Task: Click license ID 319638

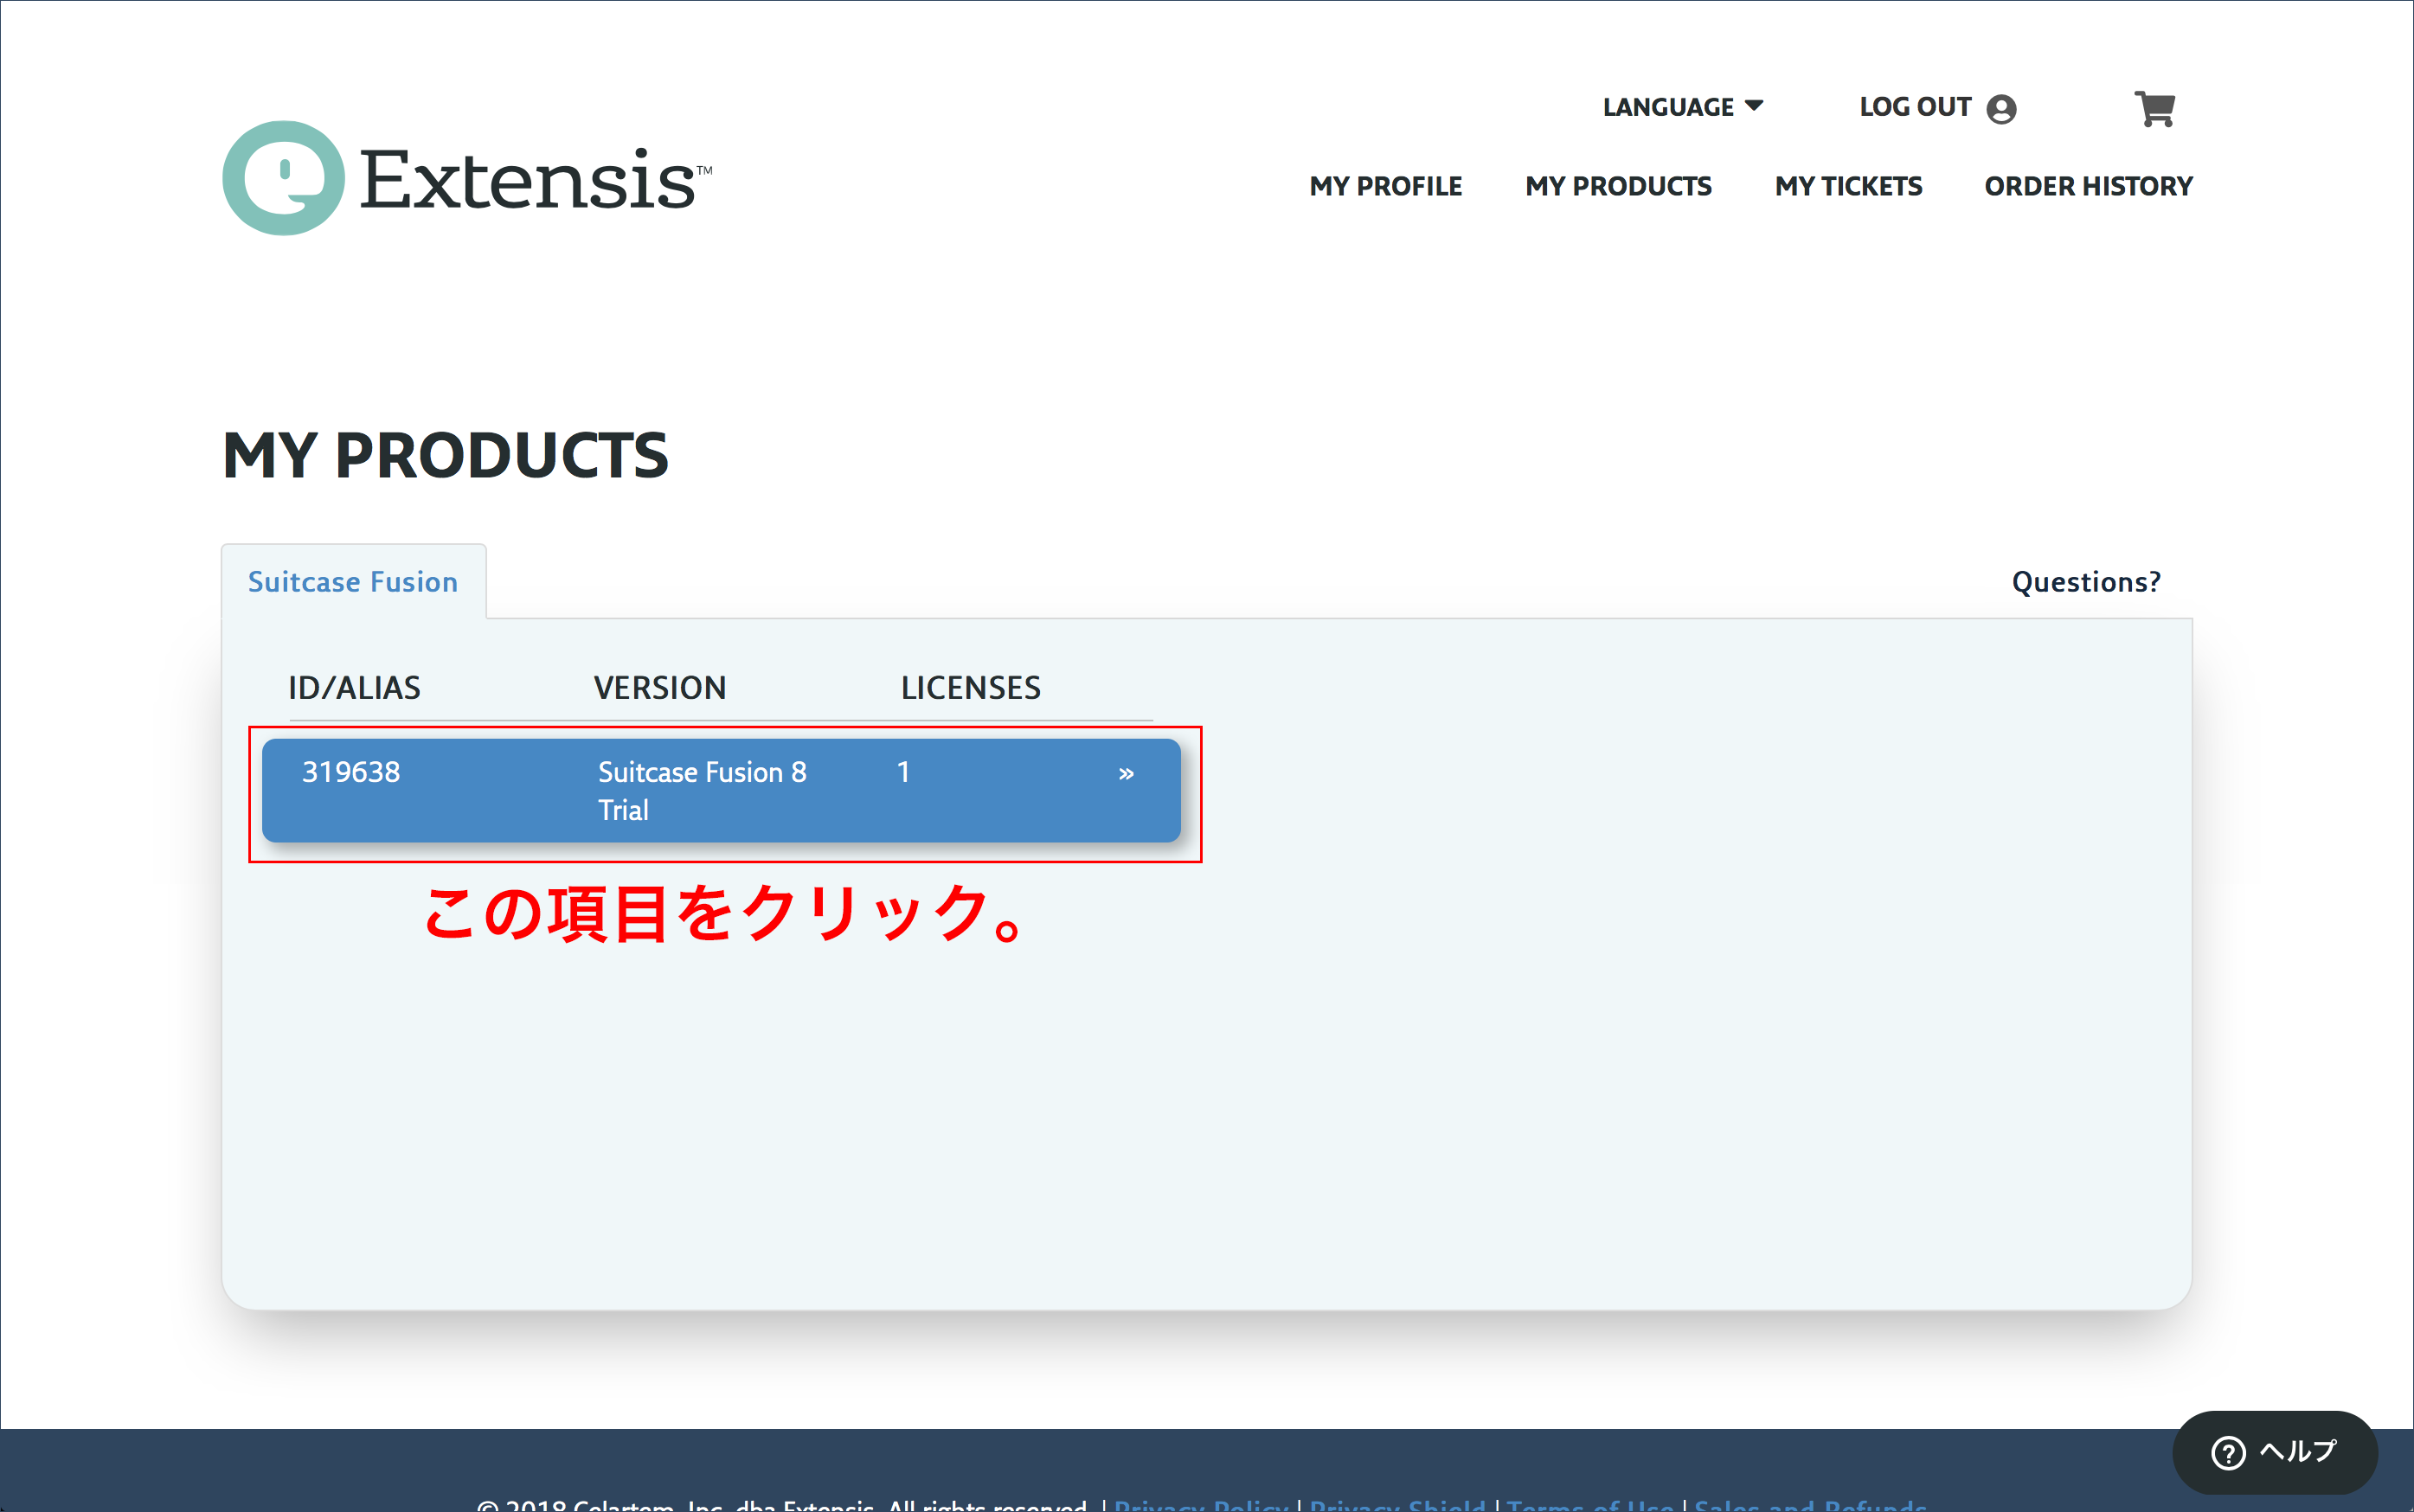Action: point(351,772)
